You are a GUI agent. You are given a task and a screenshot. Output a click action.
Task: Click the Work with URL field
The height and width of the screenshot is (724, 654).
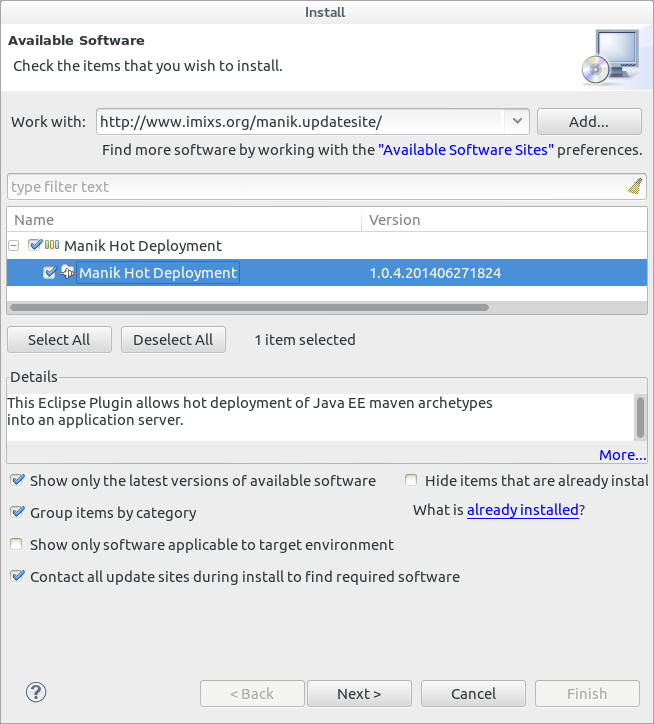300,121
